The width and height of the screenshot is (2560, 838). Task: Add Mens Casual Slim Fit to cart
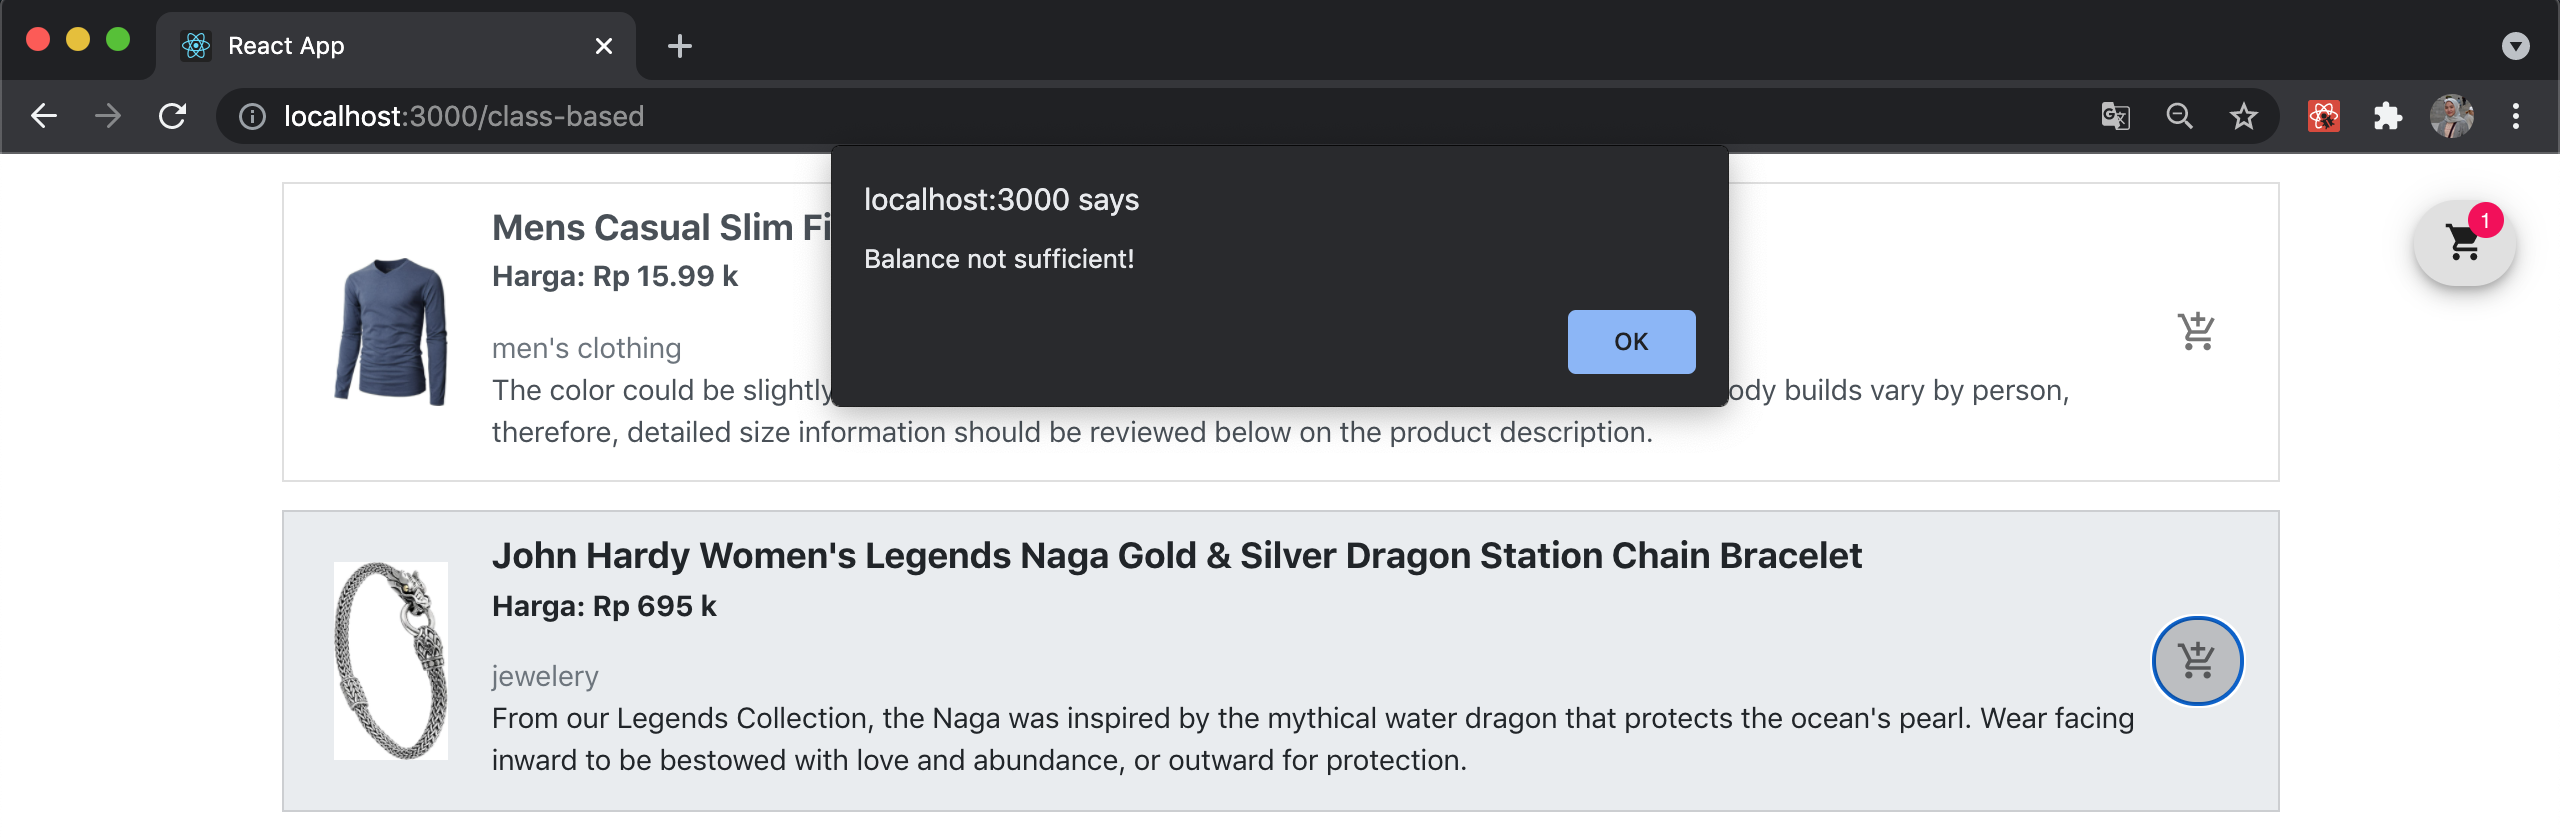coord(2196,332)
